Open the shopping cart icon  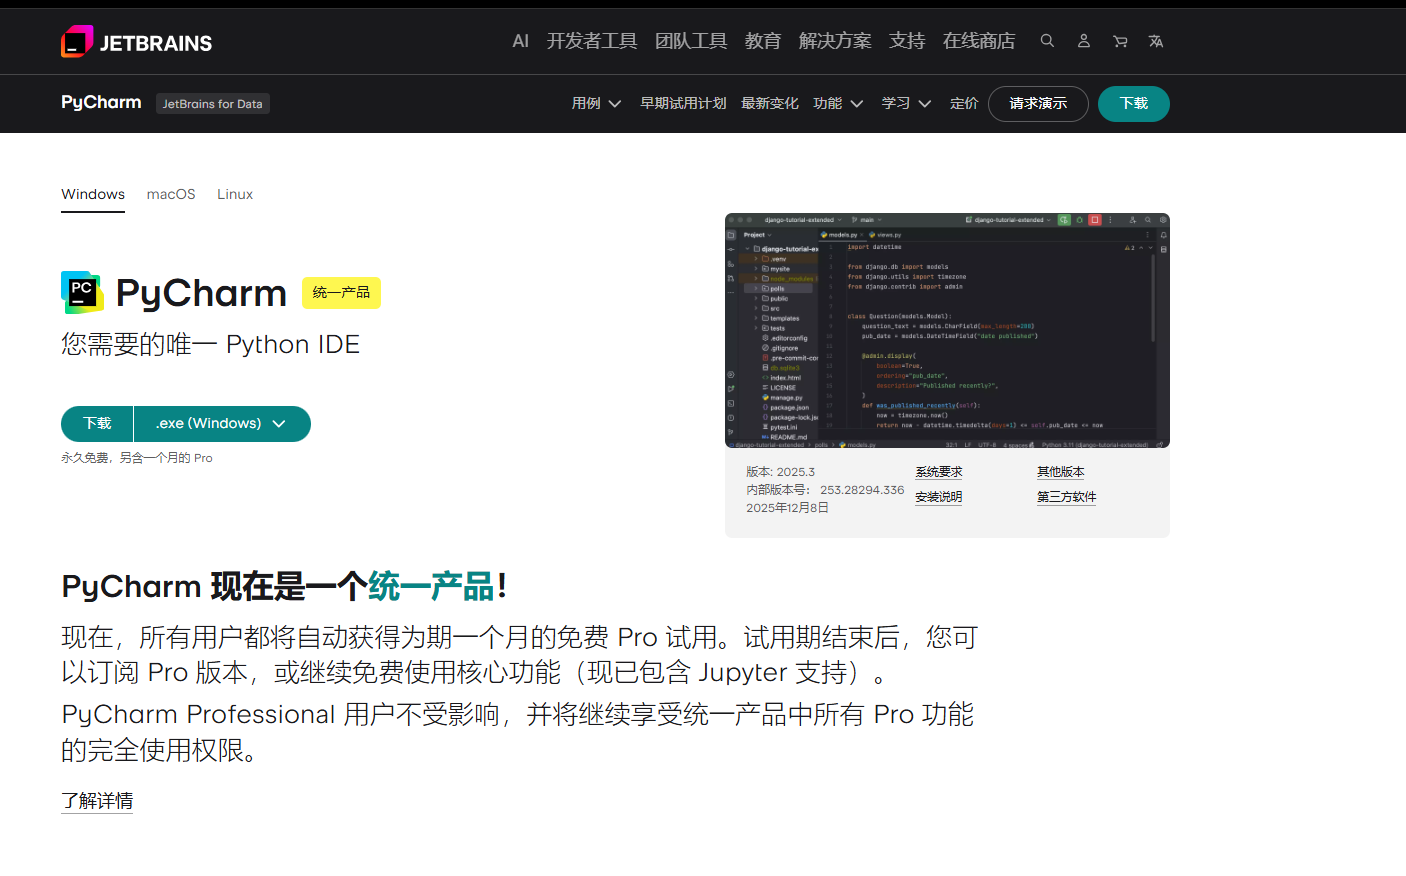pyautogui.click(x=1120, y=41)
